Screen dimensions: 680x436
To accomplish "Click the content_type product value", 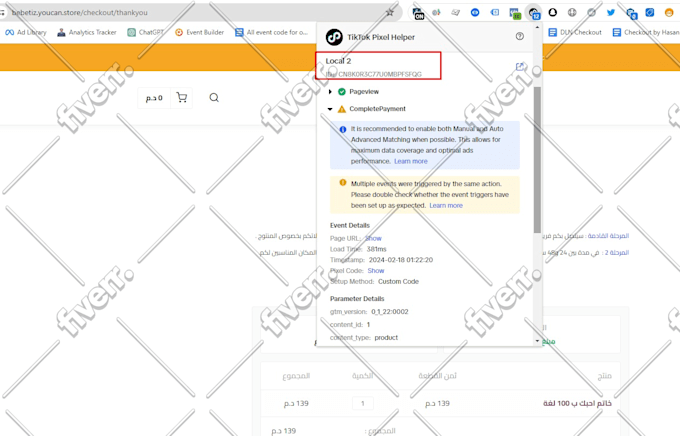I will 386,338.
